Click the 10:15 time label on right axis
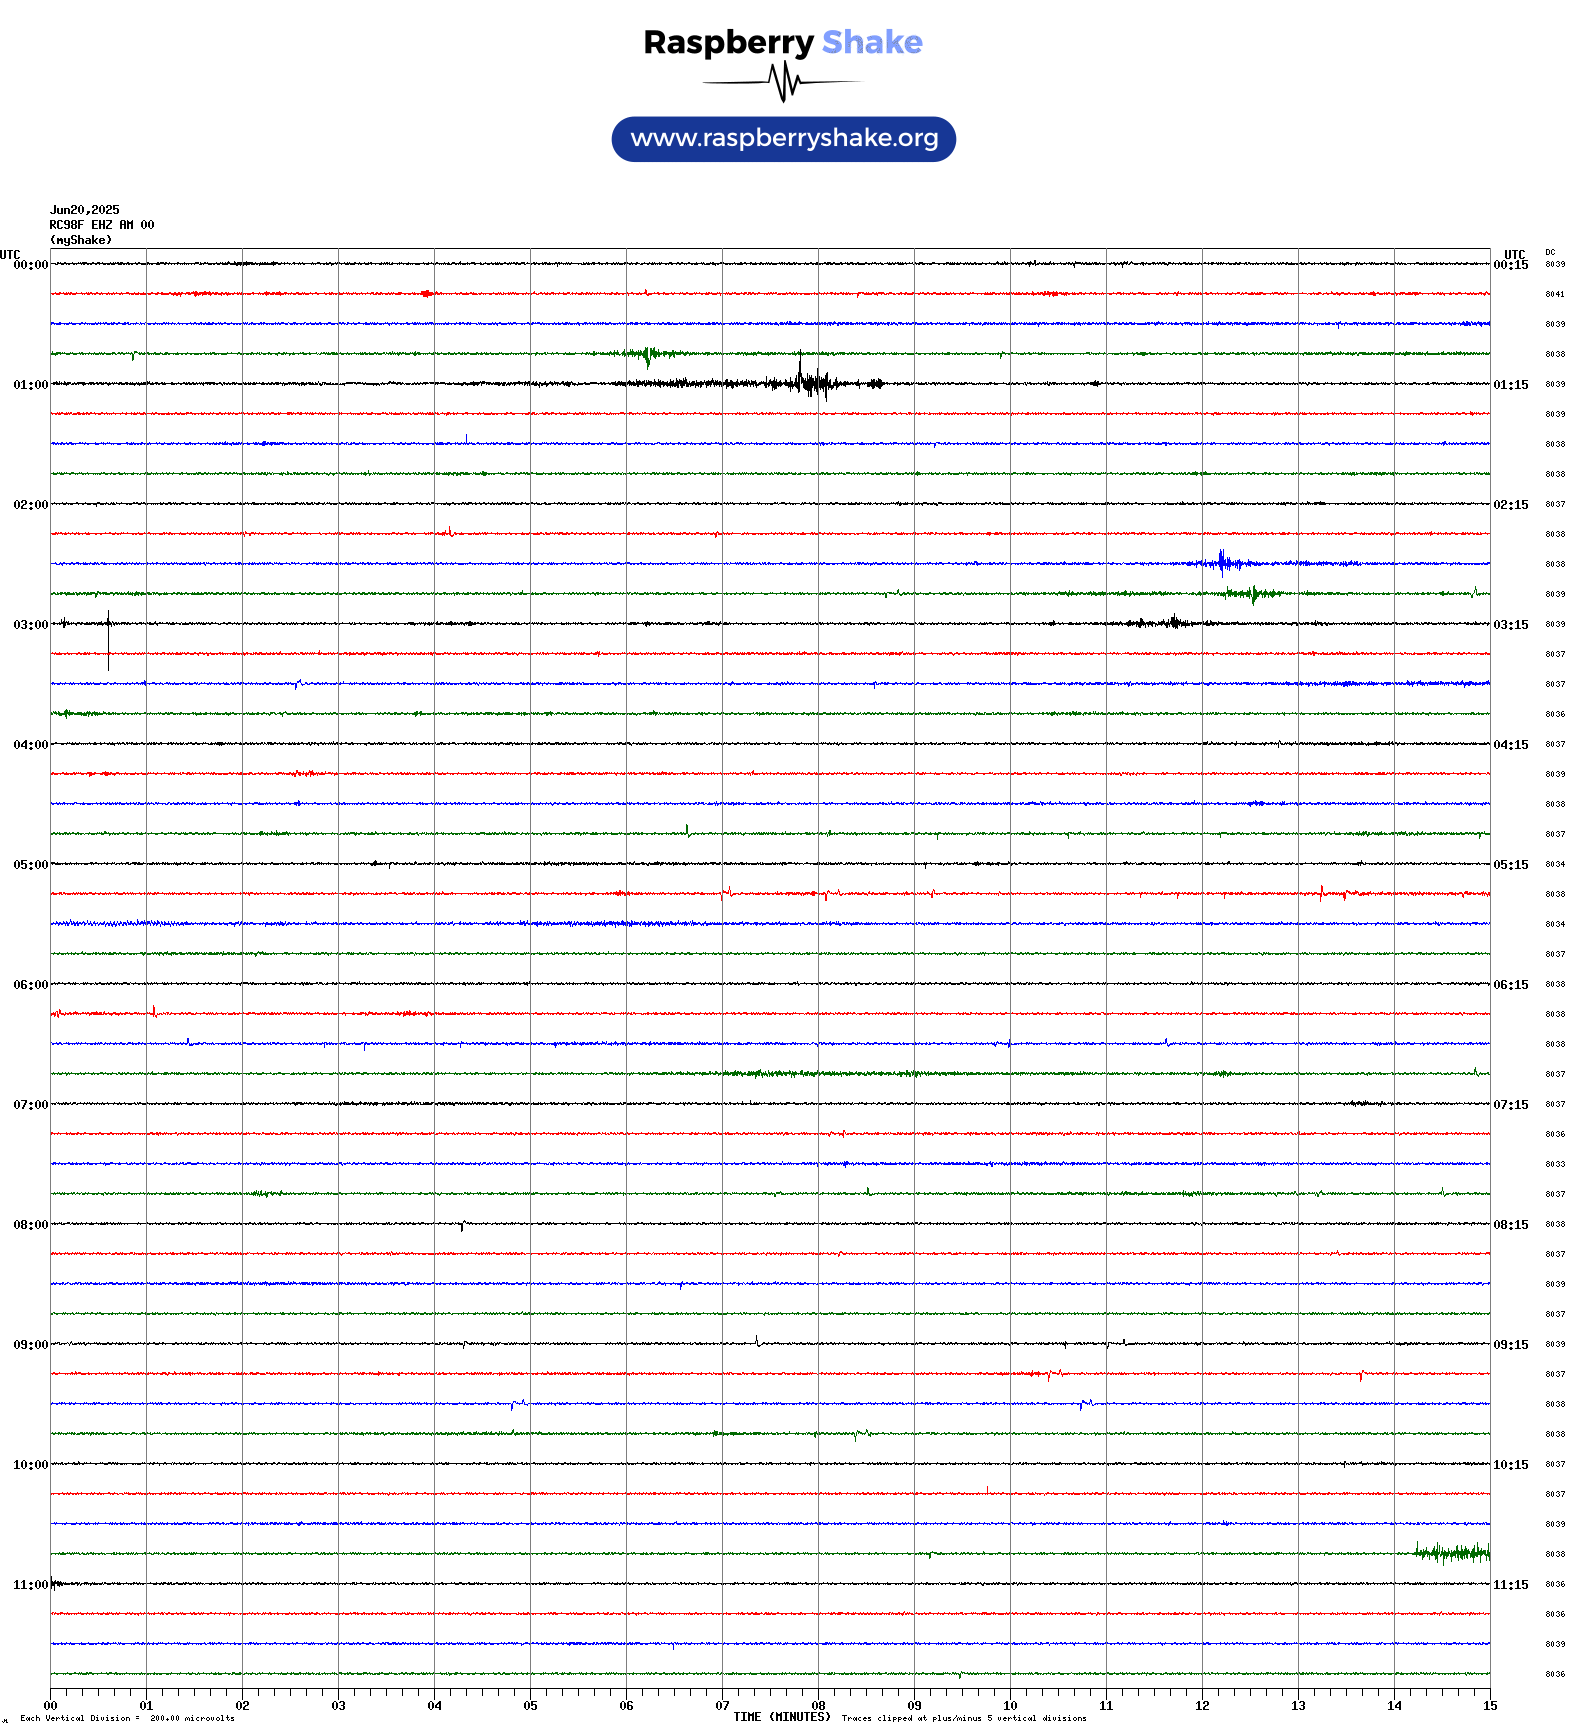 (x=1511, y=1465)
